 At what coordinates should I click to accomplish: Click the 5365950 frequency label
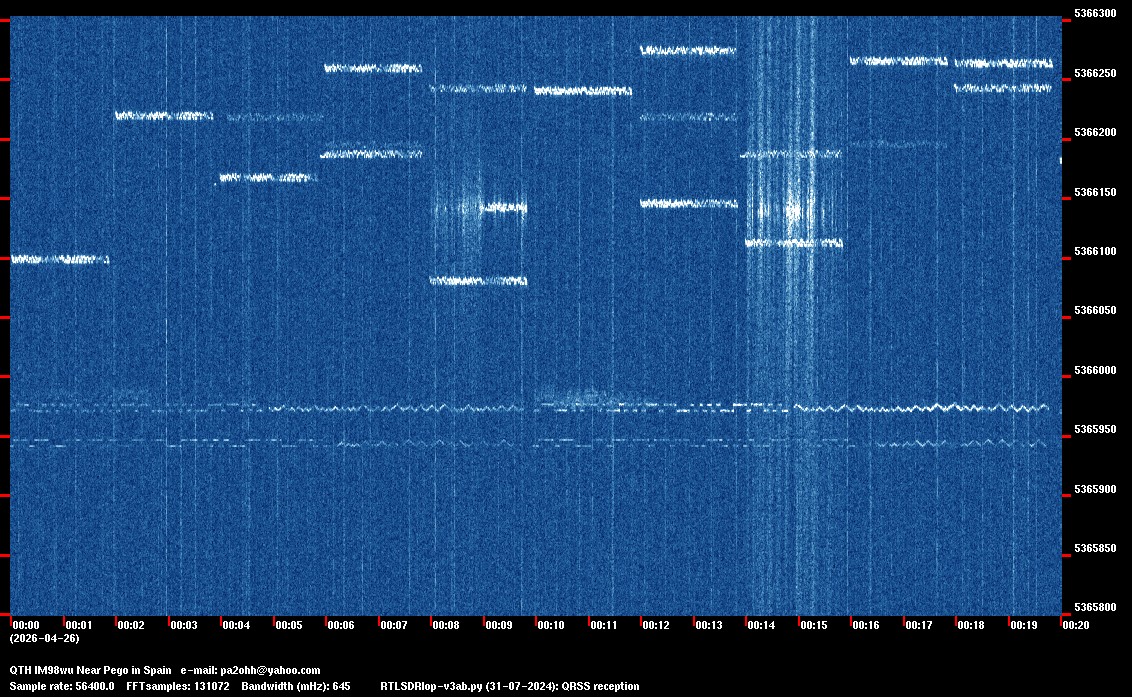[1094, 430]
